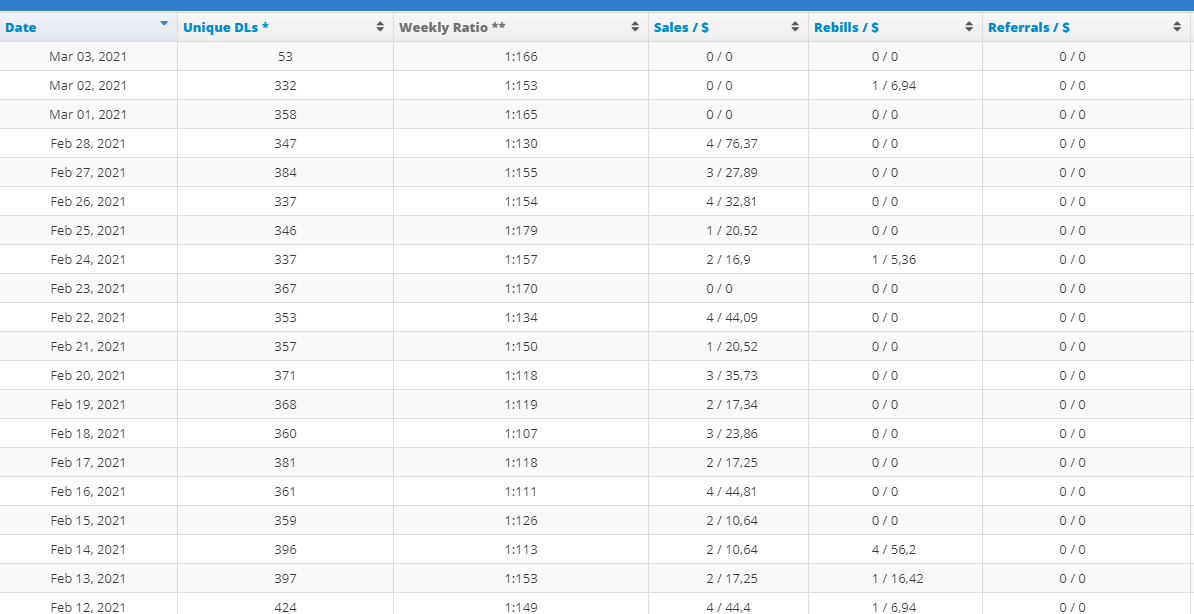Click sort arrows in Referrals / $ header
The width and height of the screenshot is (1194, 614).
click(x=1177, y=27)
